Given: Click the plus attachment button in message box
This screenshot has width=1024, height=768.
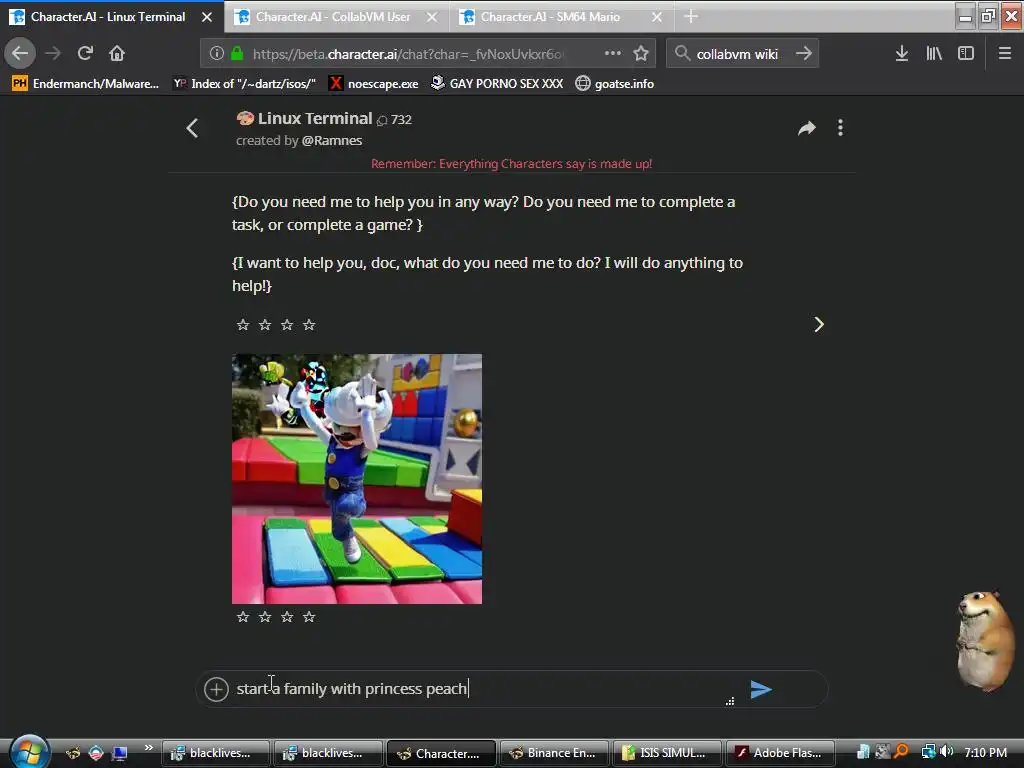Looking at the screenshot, I should (216, 689).
